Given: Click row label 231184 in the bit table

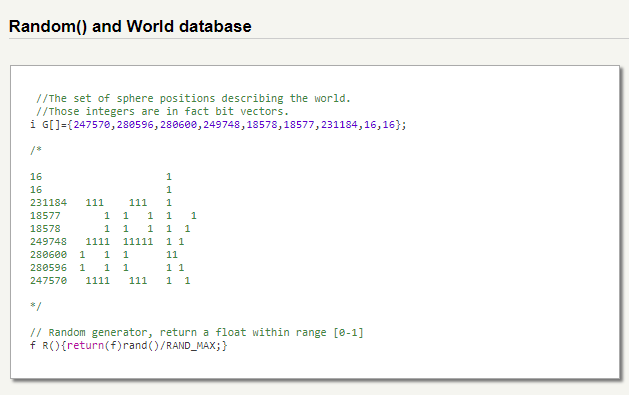Looking at the screenshot, I should [x=49, y=203].
